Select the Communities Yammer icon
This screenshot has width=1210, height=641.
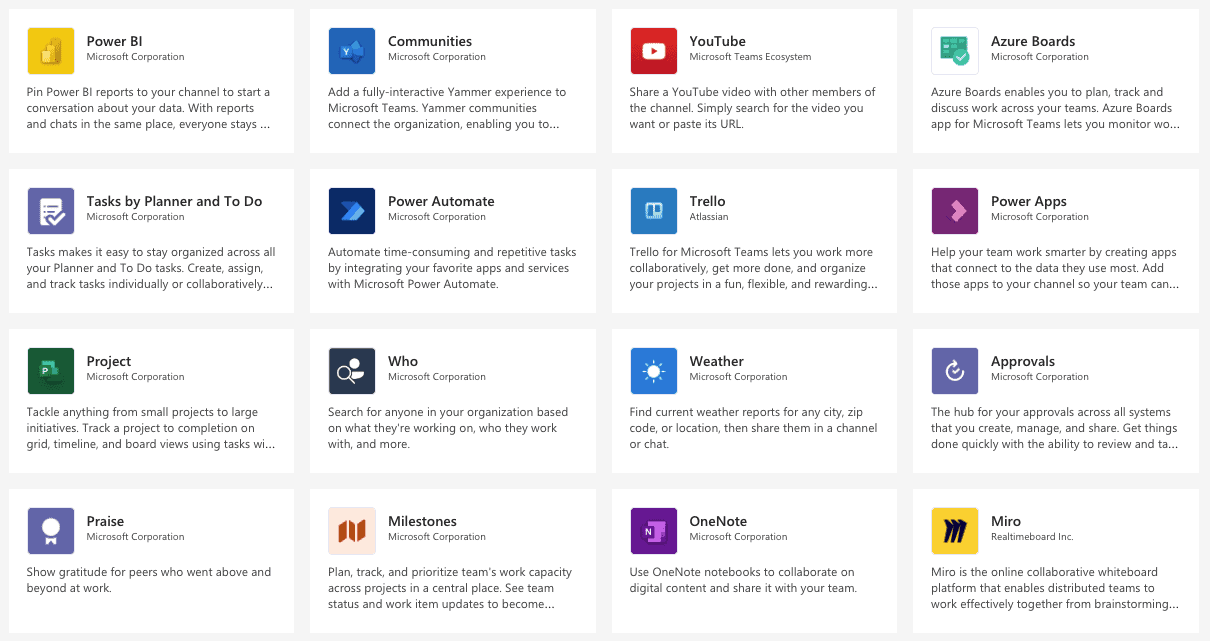point(352,51)
